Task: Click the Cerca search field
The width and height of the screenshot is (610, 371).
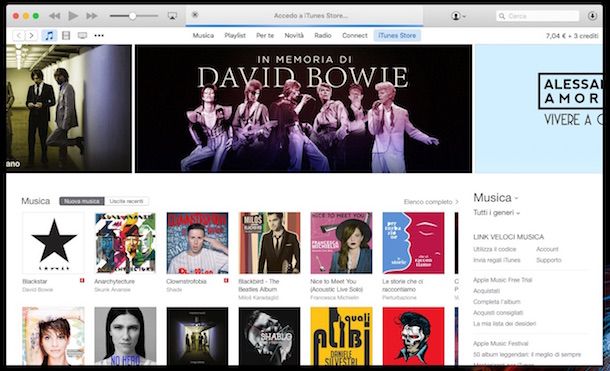Action: point(538,16)
